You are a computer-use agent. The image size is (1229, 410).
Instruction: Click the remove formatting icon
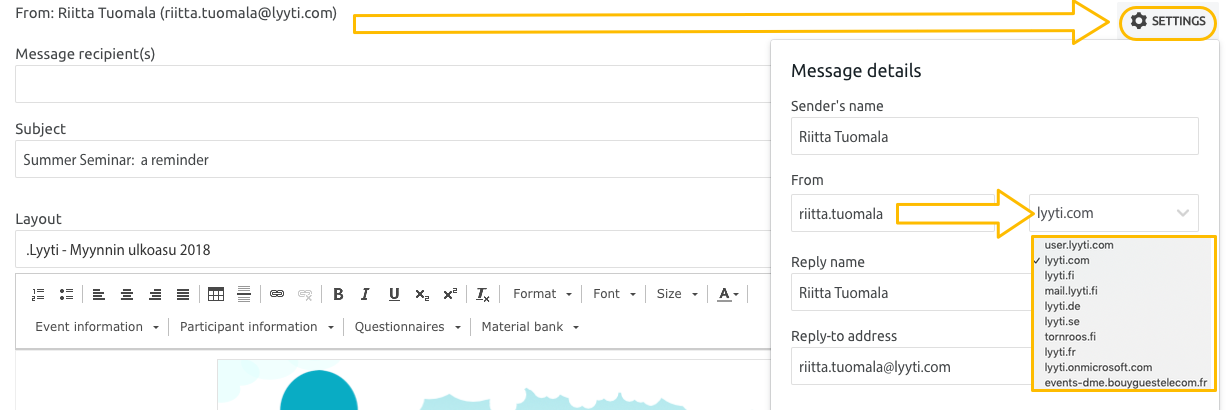point(483,294)
